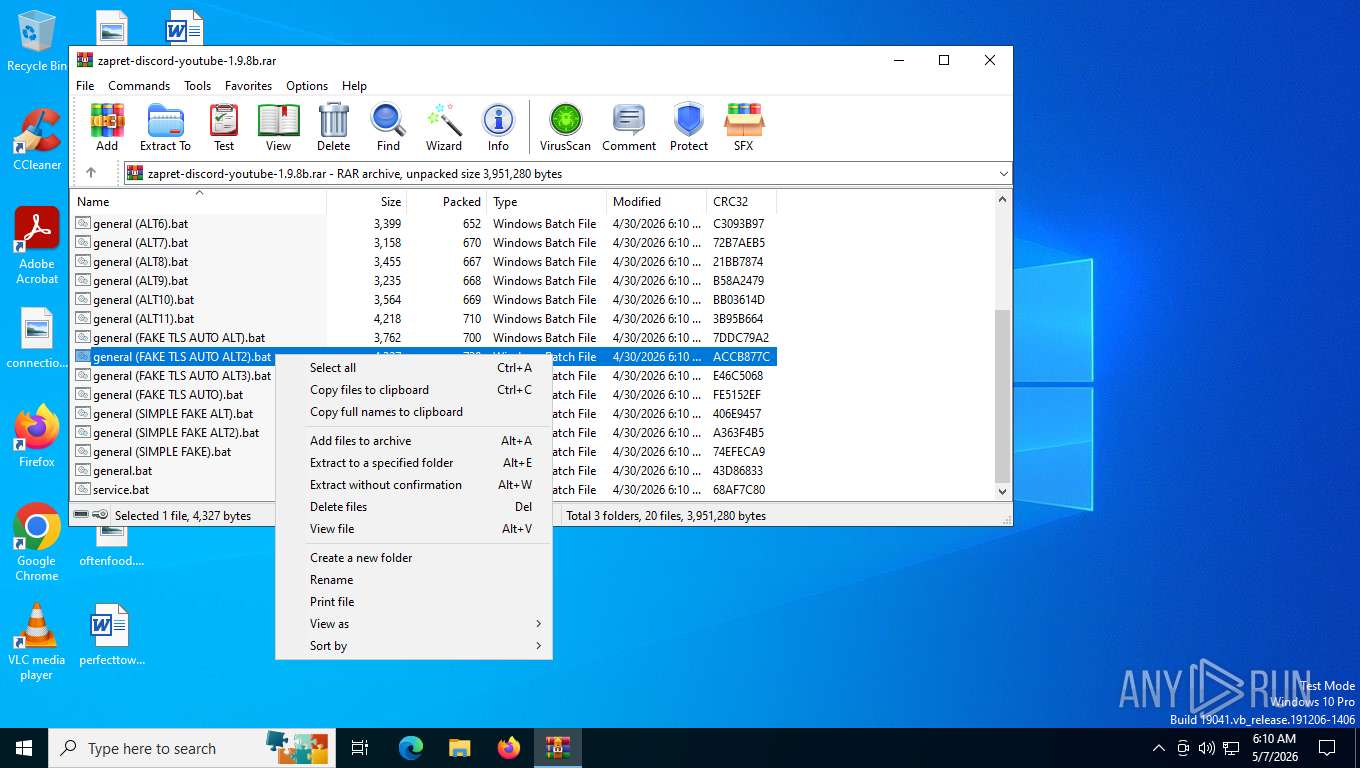Choose Add files to archive
This screenshot has height=768, width=1360.
414,441
